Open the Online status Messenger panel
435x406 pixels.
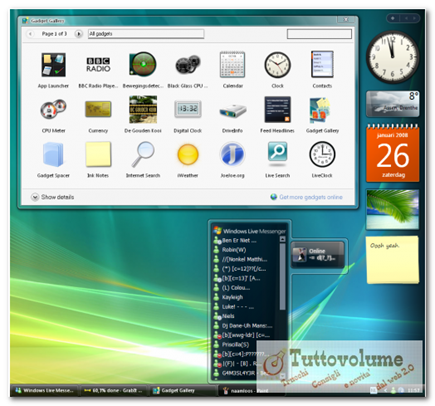[x=318, y=254]
